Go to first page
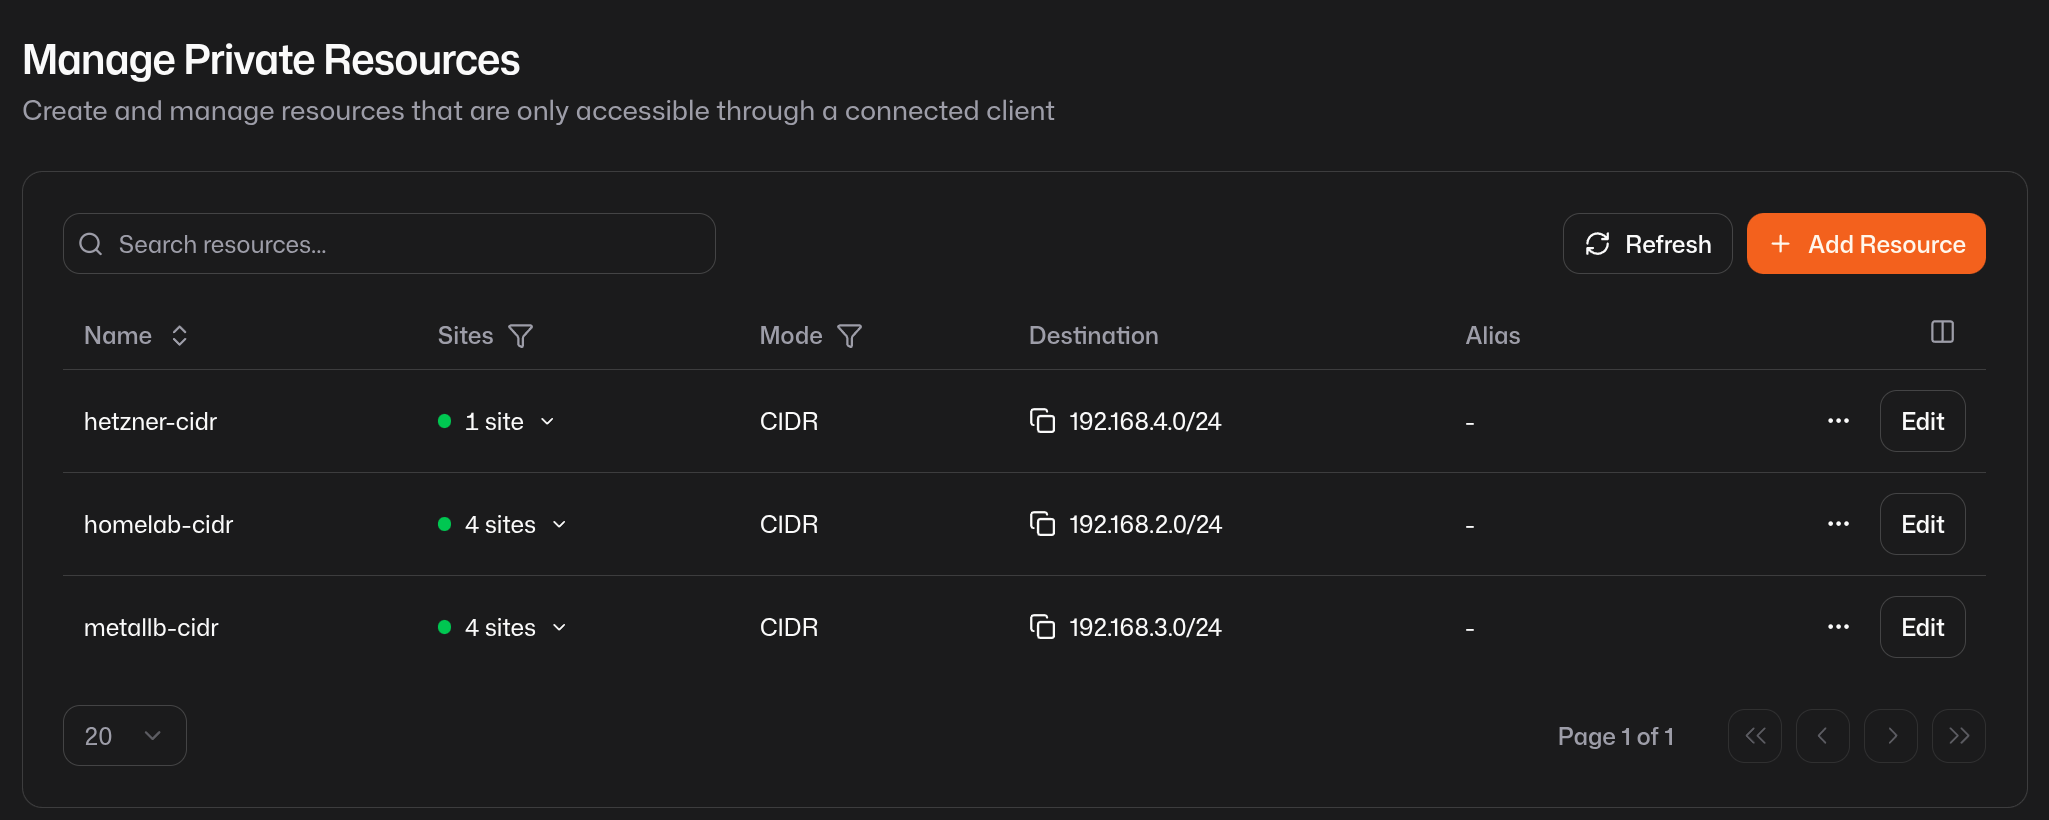Viewport: 2049px width, 820px height. (x=1755, y=736)
